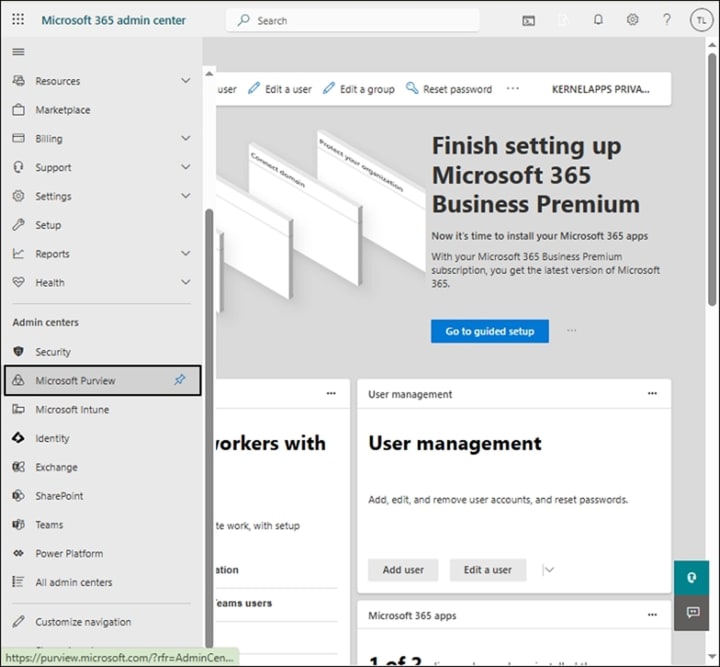
Task: Open more options beside guided setup button
Action: [571, 331]
